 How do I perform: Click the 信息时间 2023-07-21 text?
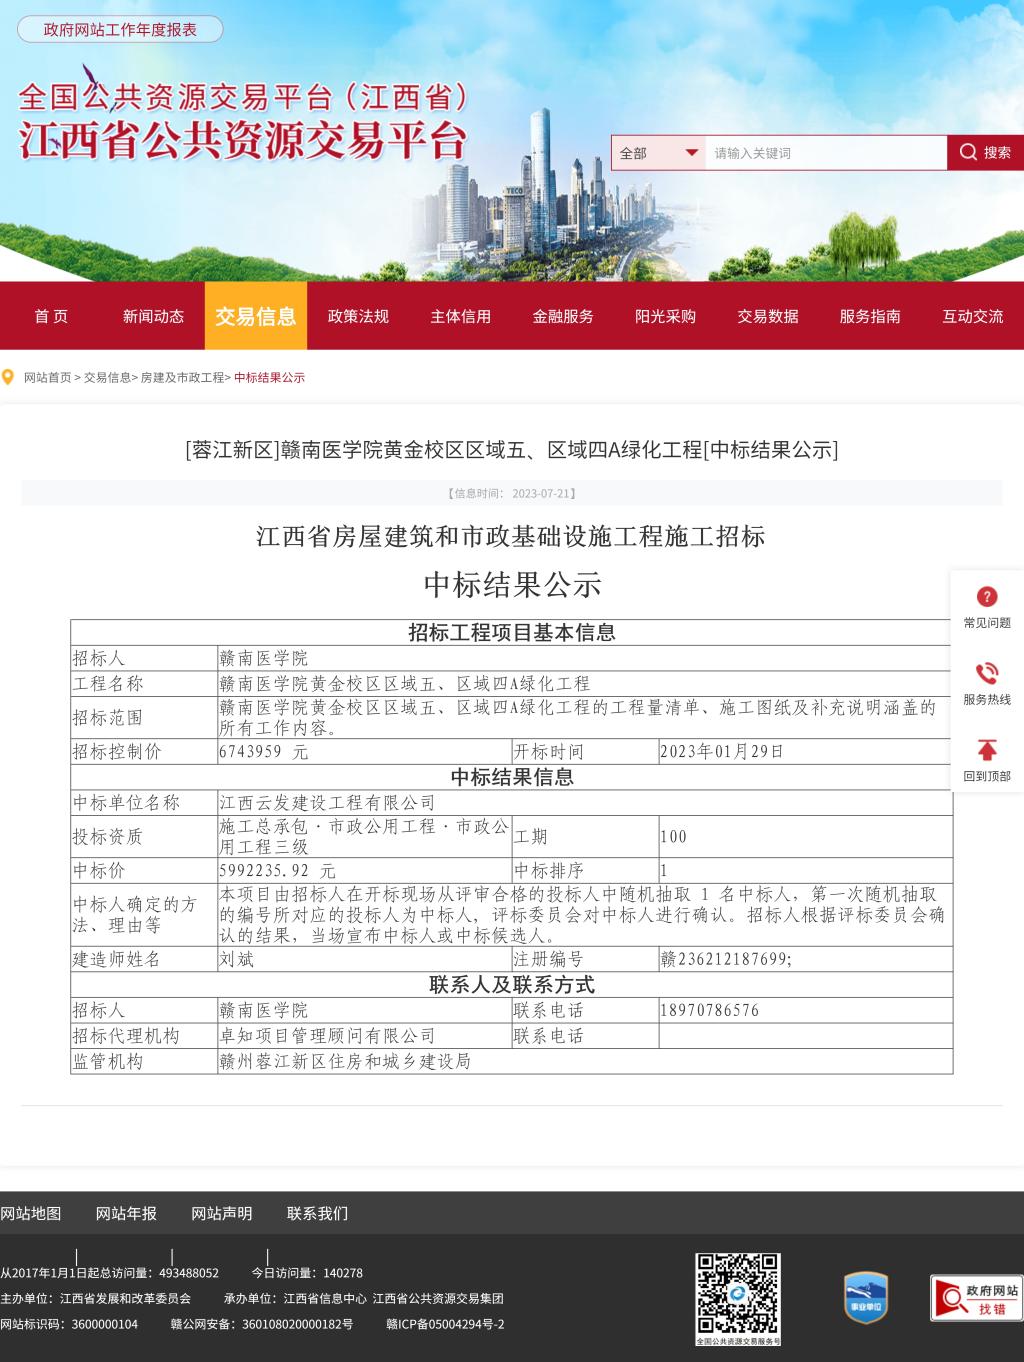[511, 493]
